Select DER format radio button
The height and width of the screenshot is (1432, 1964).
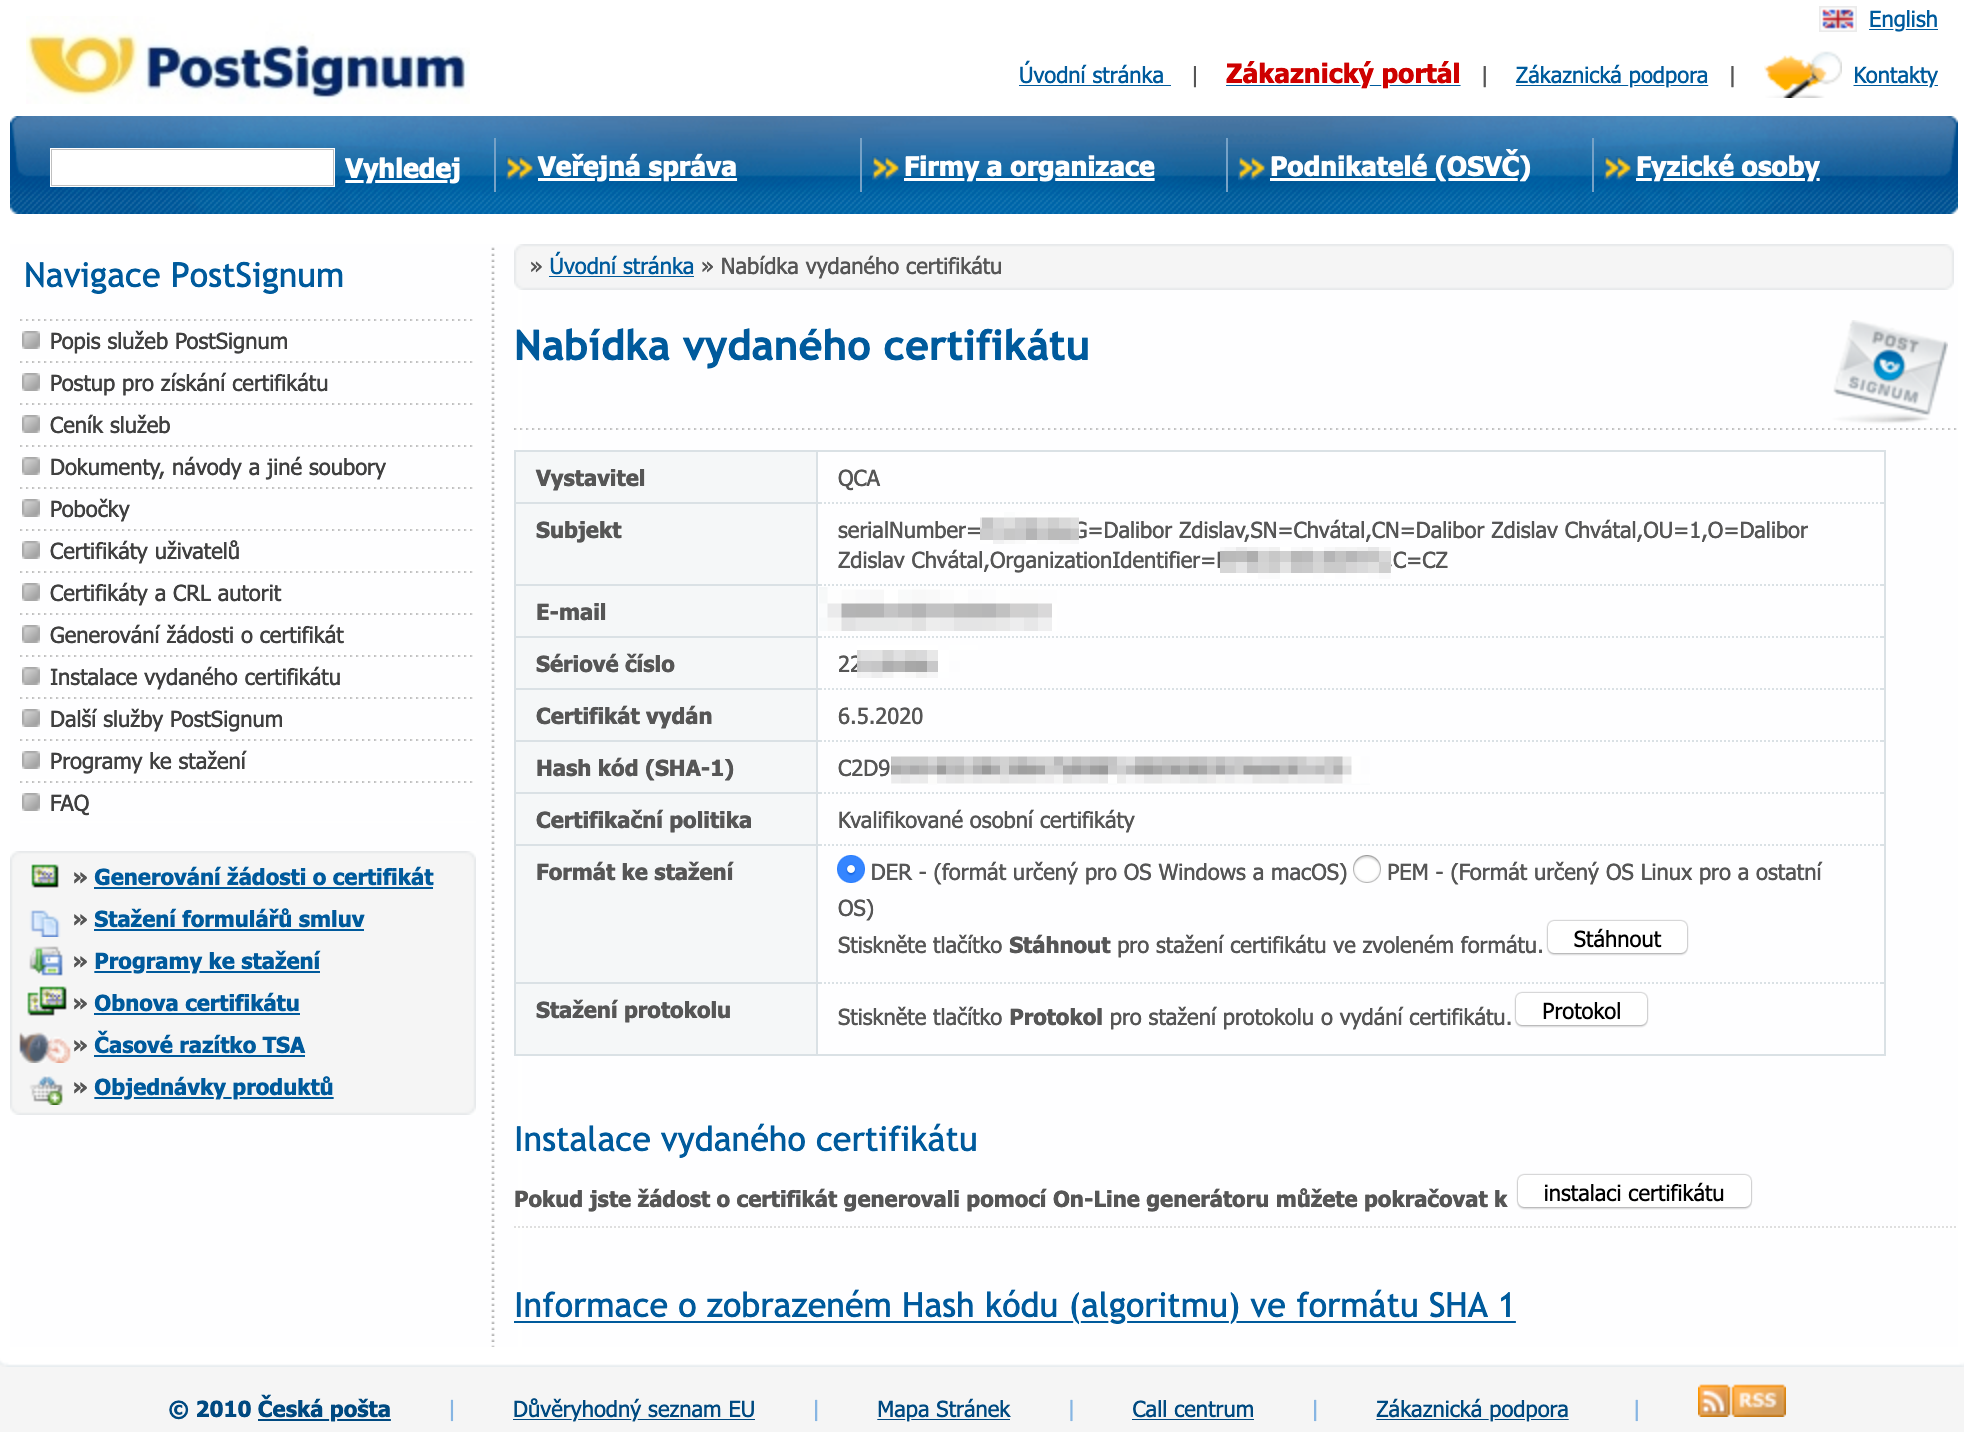(x=851, y=870)
